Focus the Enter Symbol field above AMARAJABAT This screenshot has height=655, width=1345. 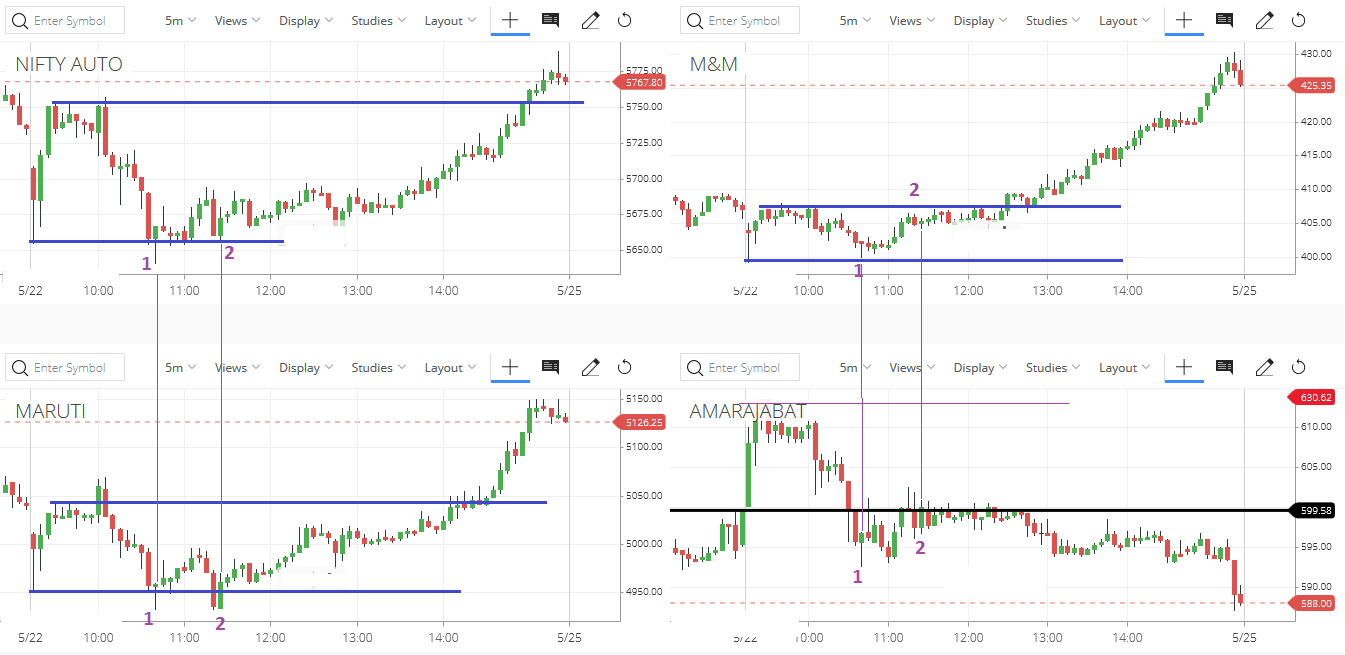pos(740,367)
